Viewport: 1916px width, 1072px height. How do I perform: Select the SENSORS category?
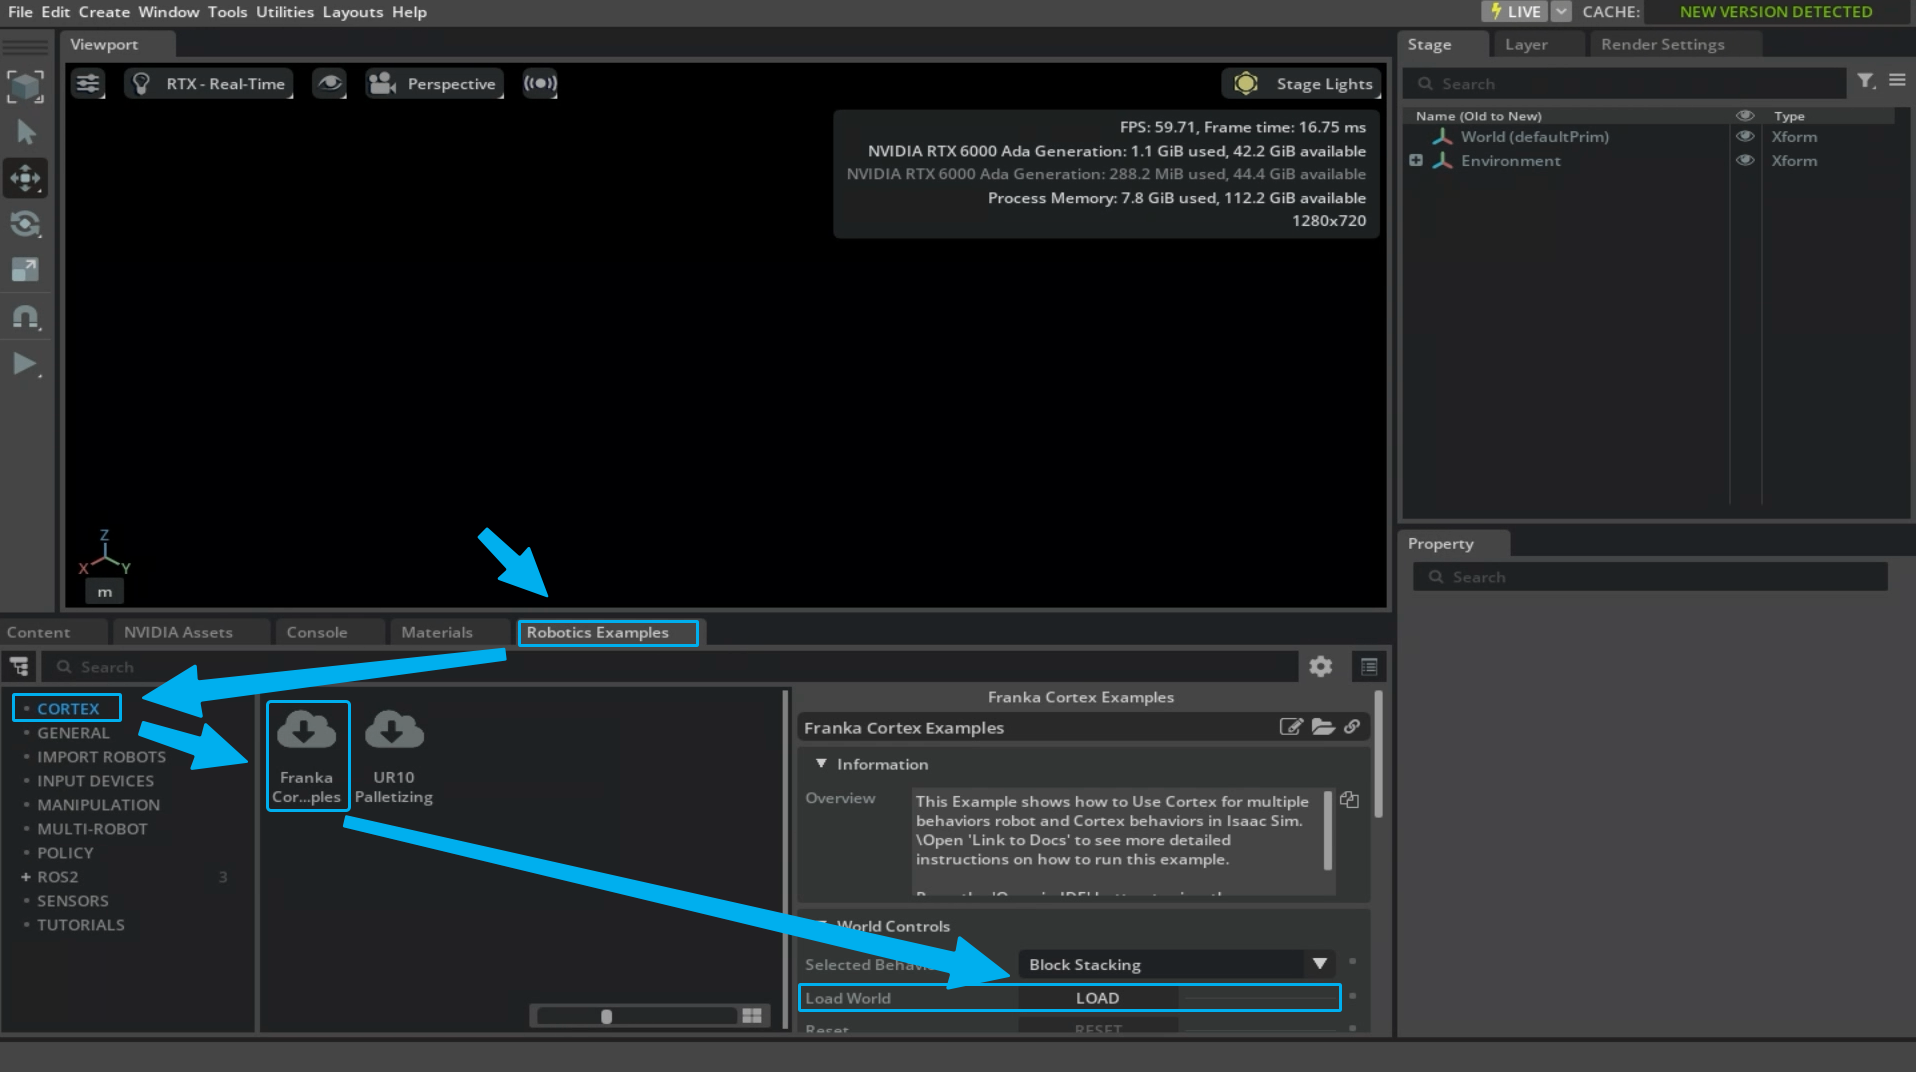73,901
